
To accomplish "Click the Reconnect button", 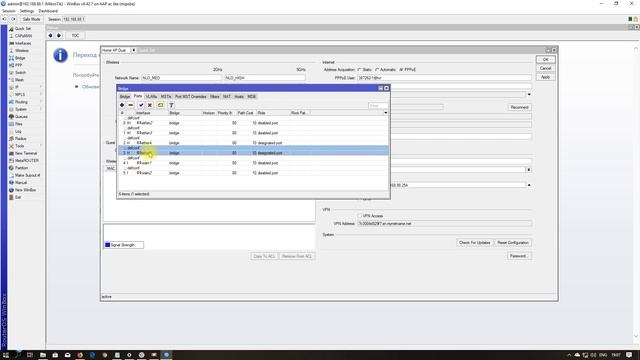I will point(520,107).
